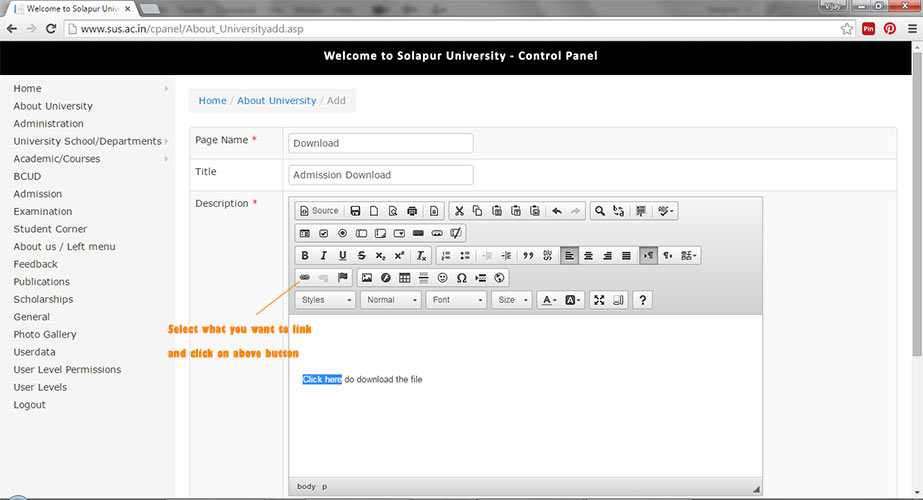Click the Block Quote icon
This screenshot has height=500, width=923.
coord(528,256)
